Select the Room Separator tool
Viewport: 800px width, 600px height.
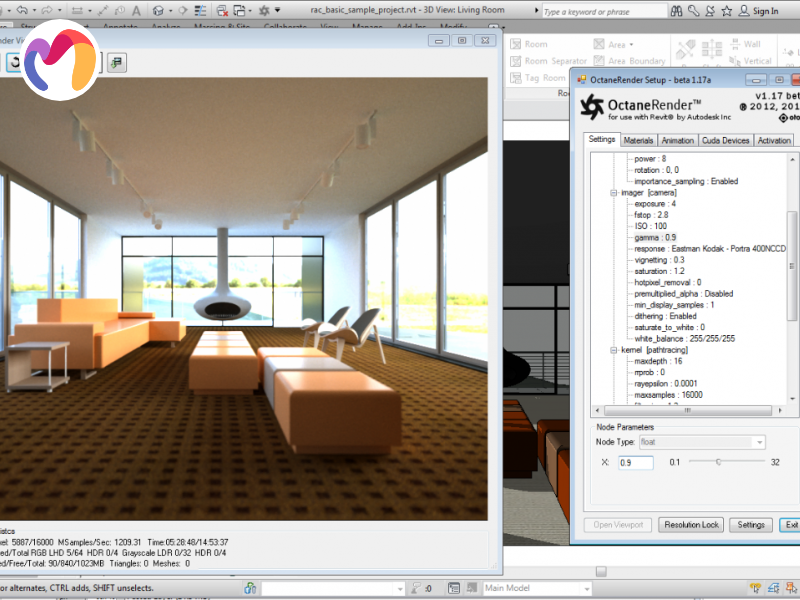[513, 61]
